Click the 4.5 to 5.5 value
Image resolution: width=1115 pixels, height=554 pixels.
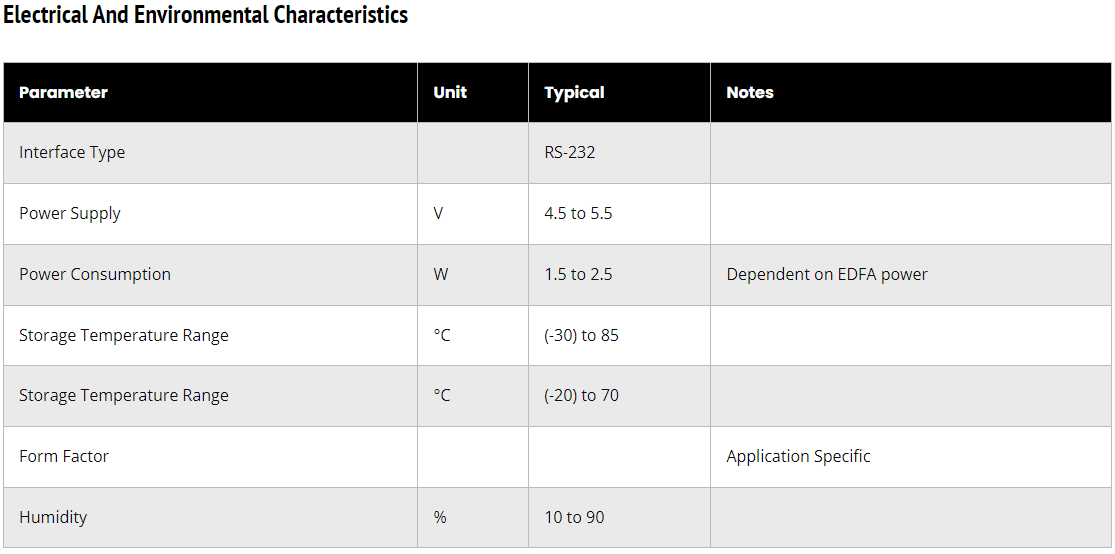point(578,213)
